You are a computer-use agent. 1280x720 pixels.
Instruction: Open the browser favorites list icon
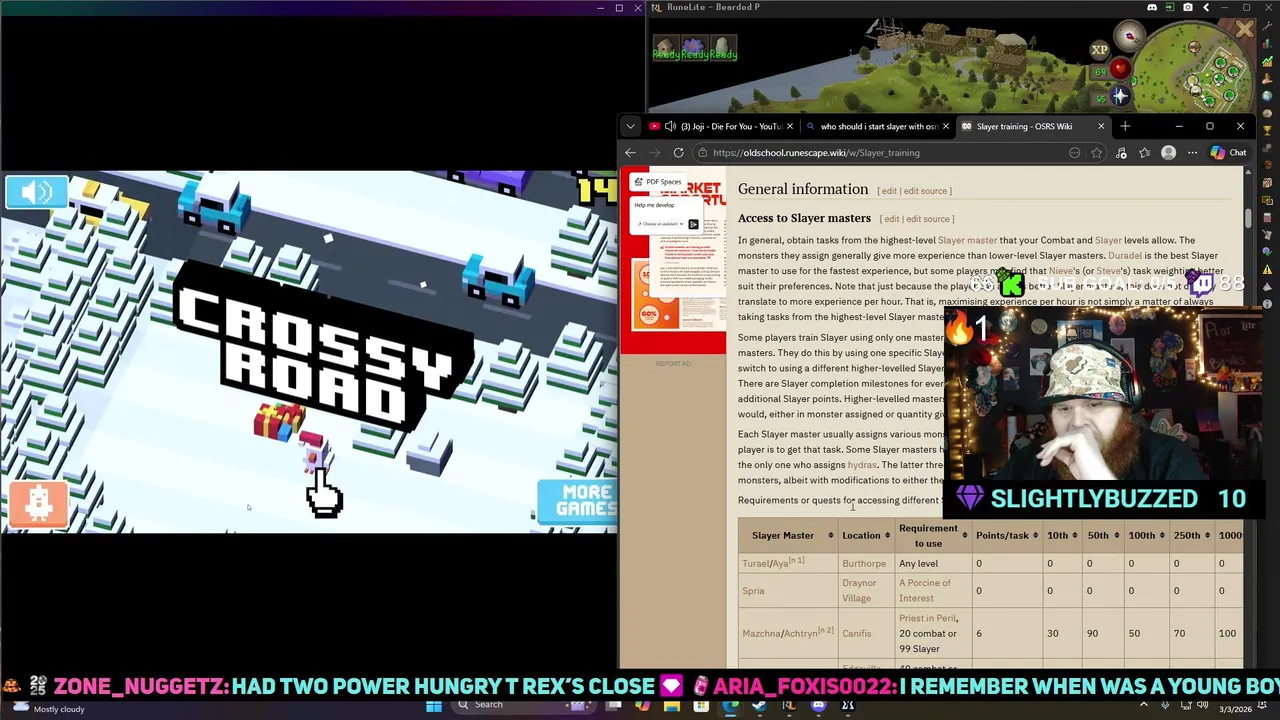(1145, 153)
